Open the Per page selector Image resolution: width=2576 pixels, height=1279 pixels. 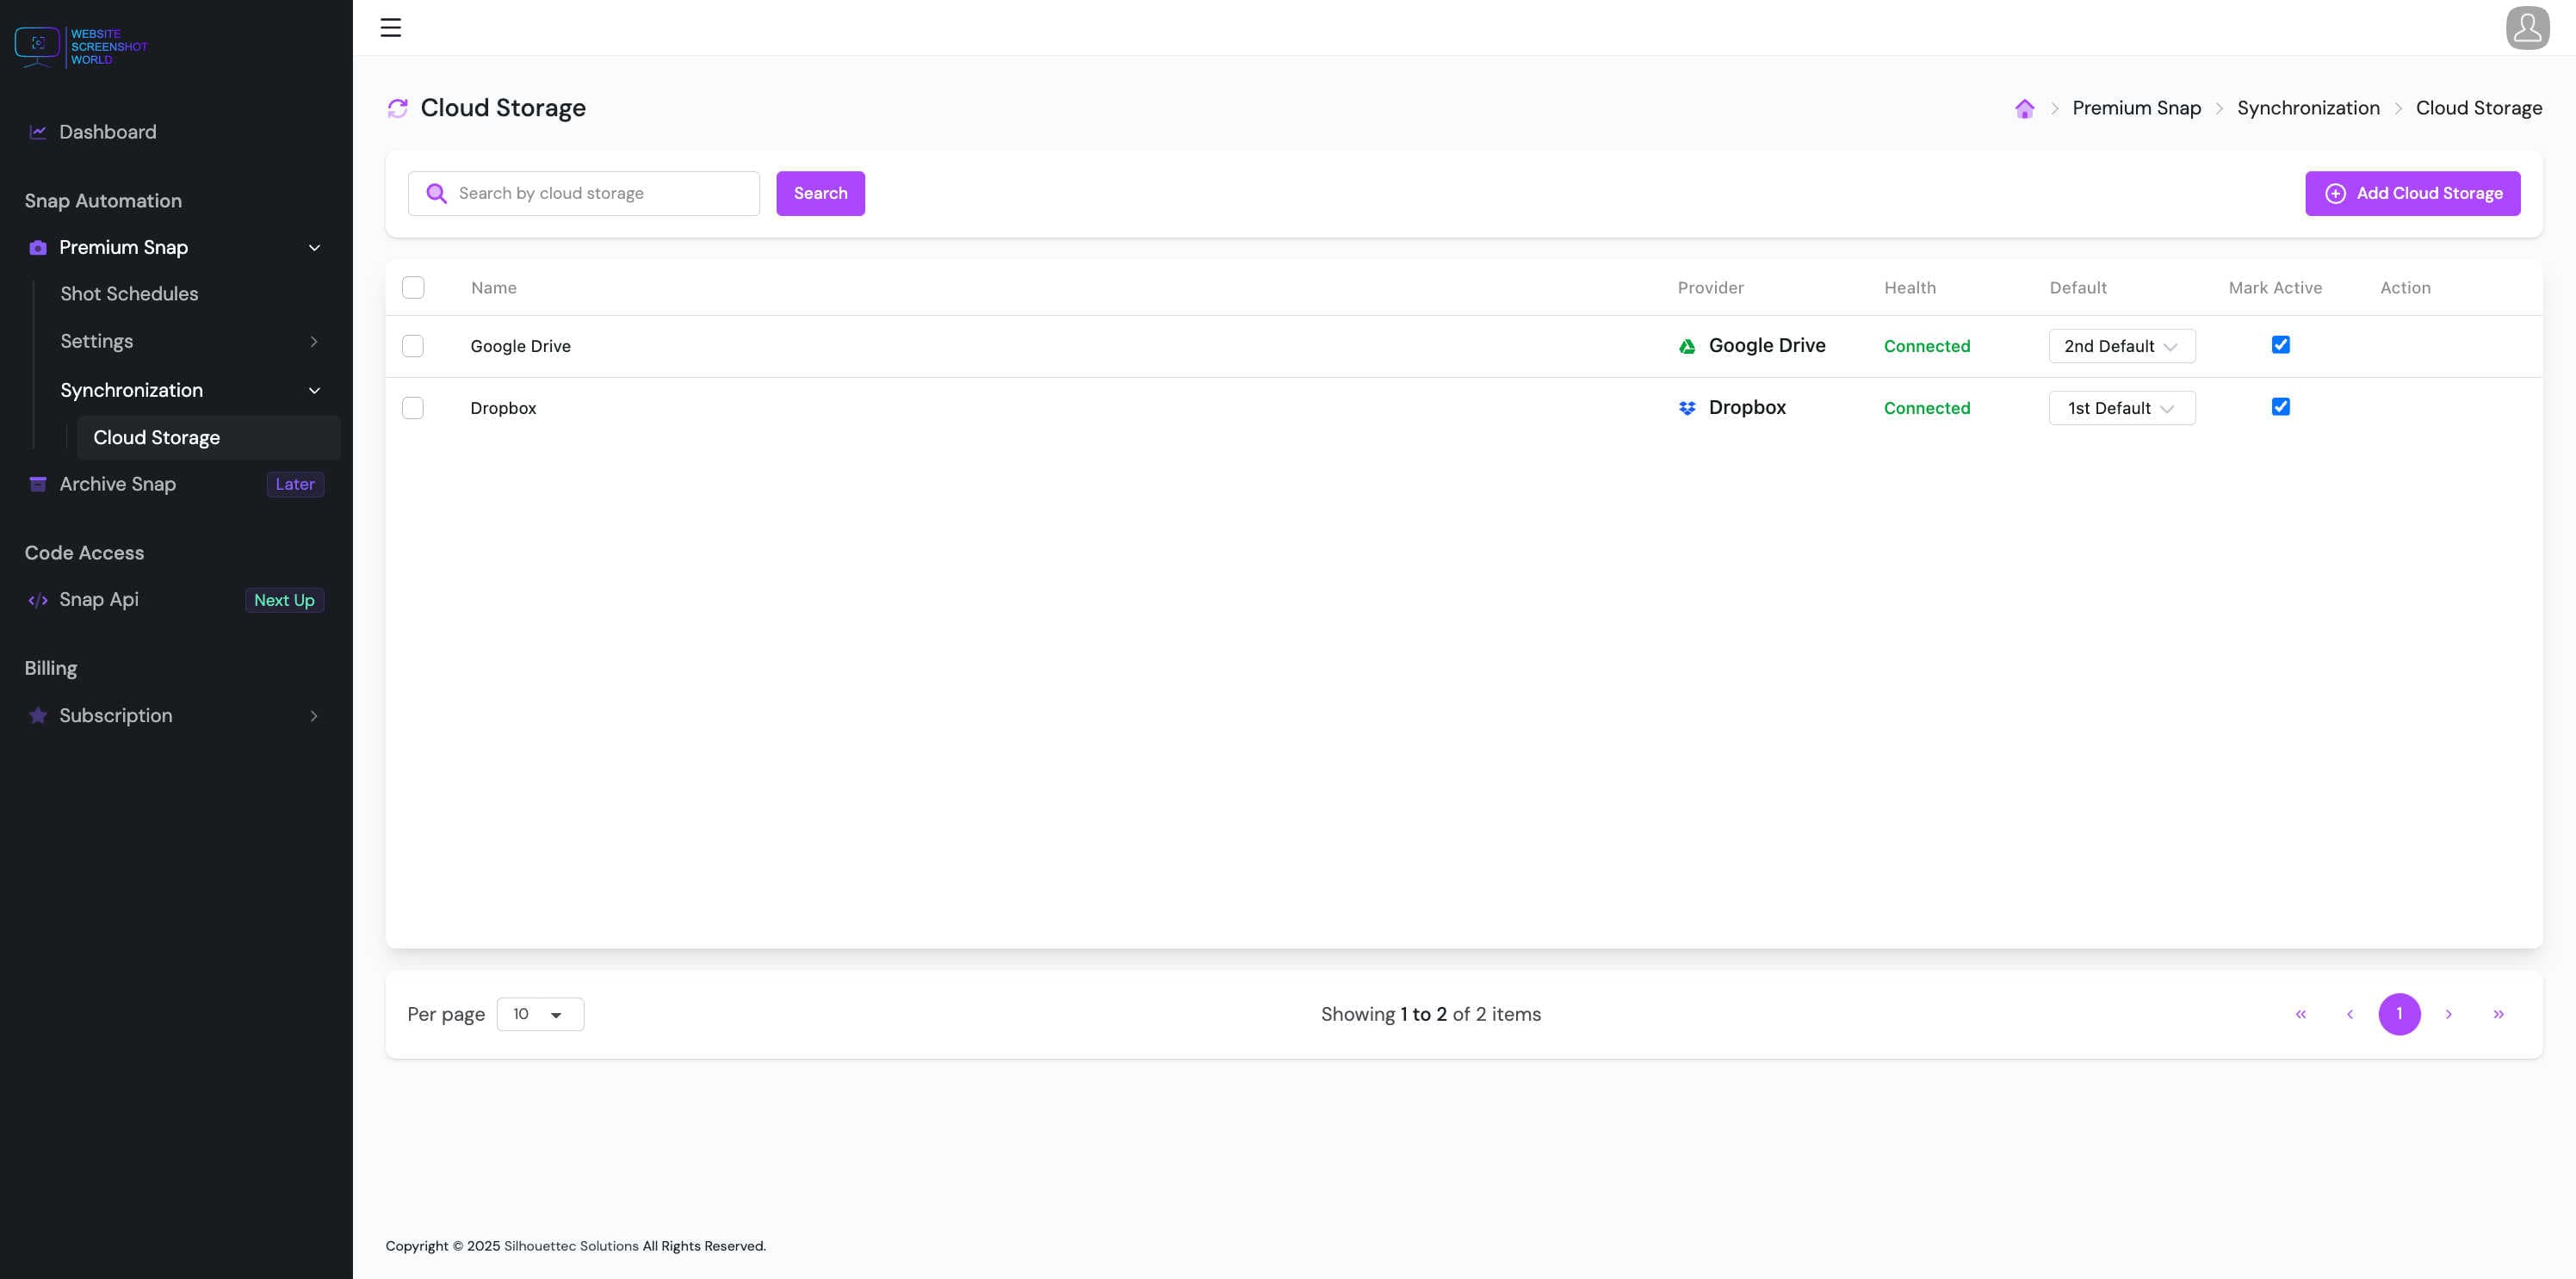point(539,1013)
